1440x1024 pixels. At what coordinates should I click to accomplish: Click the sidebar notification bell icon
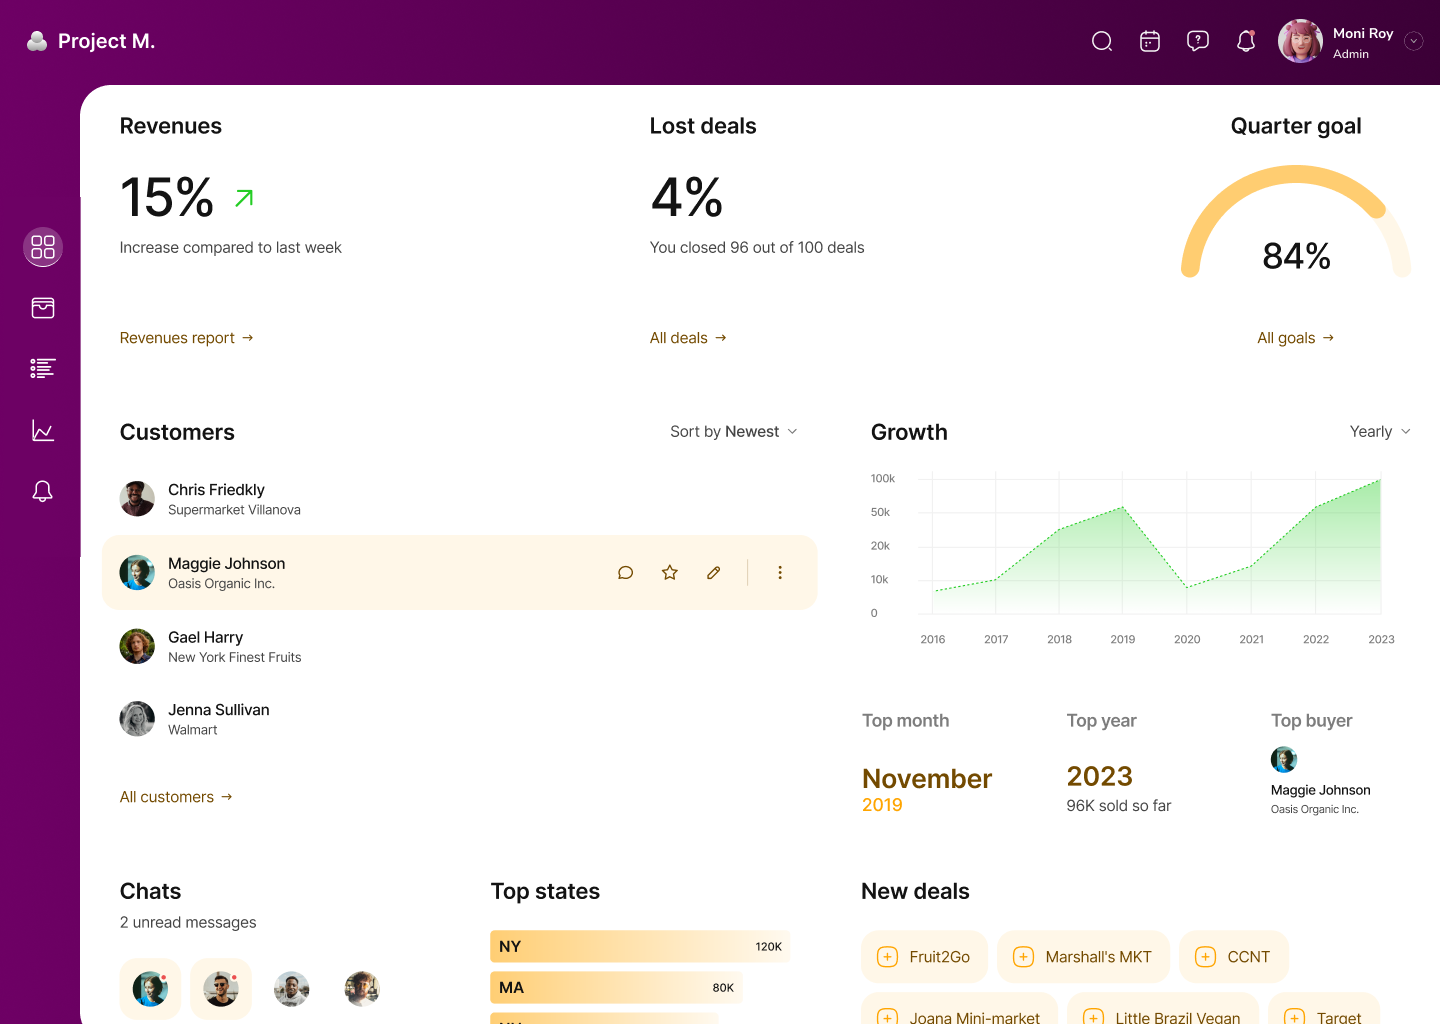(43, 491)
